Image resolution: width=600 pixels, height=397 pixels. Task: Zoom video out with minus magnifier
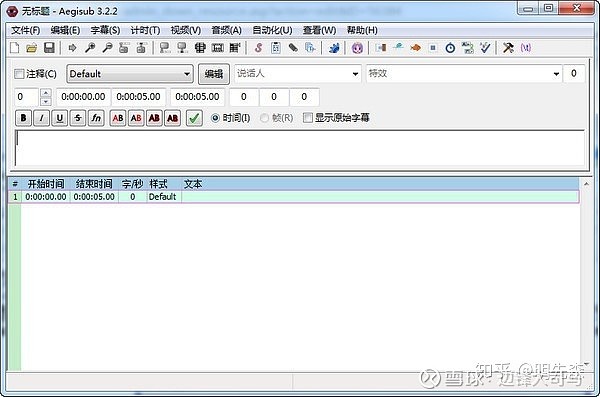pos(107,48)
